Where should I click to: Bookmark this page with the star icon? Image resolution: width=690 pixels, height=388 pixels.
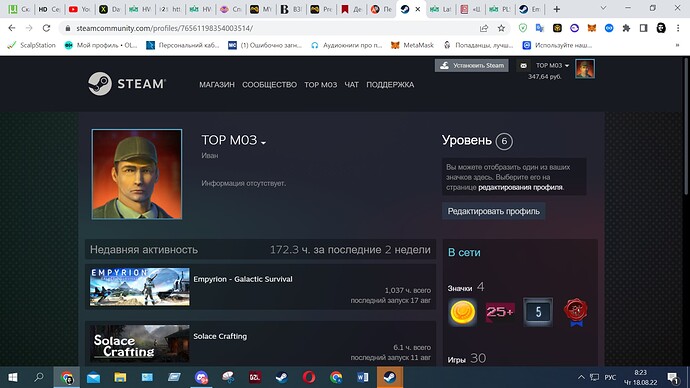[501, 28]
